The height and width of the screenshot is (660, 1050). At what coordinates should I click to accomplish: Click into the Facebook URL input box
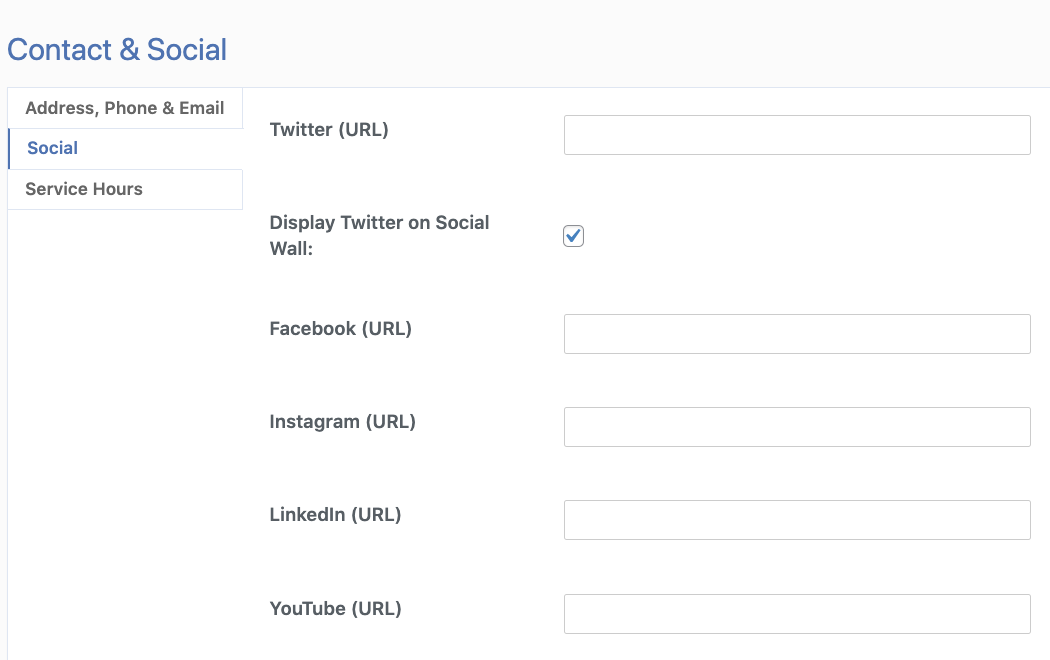pyautogui.click(x=797, y=334)
